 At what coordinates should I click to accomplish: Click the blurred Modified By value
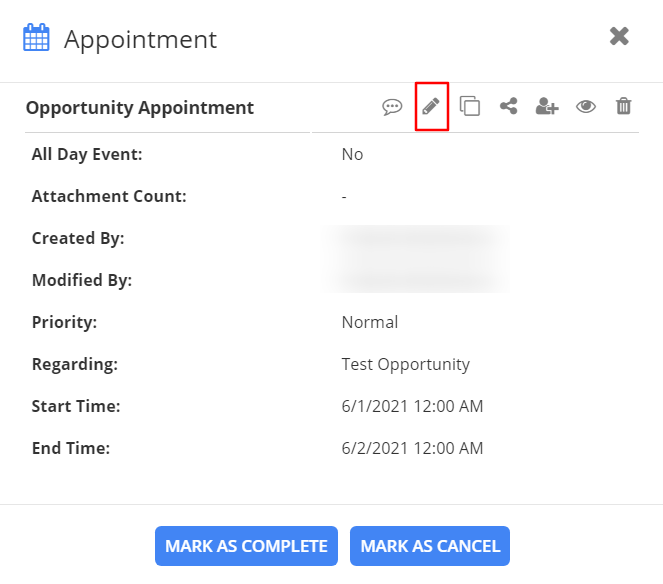point(415,280)
